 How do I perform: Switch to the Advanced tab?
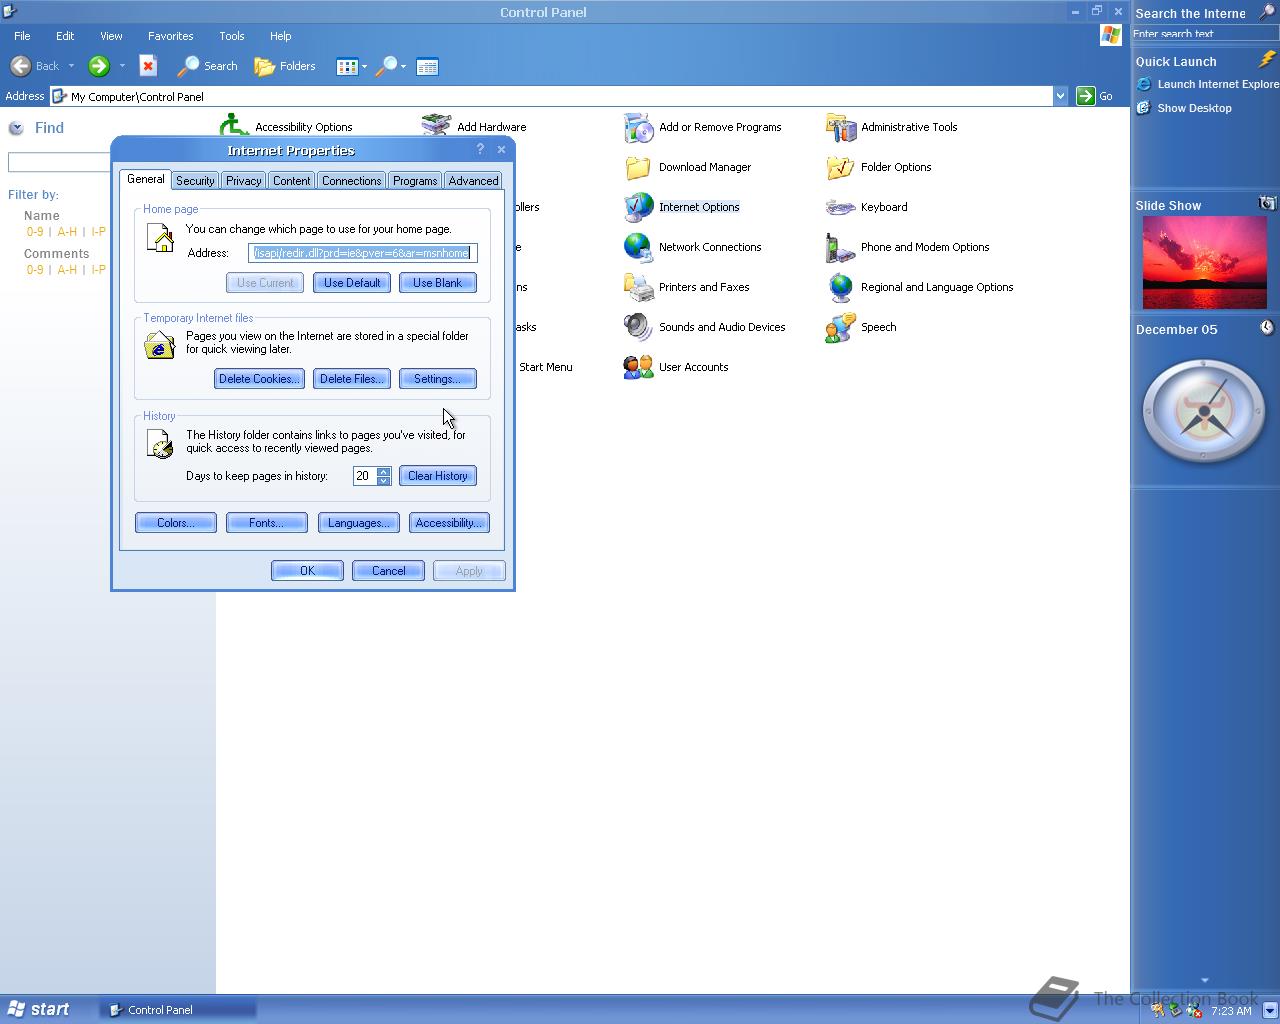click(x=473, y=181)
